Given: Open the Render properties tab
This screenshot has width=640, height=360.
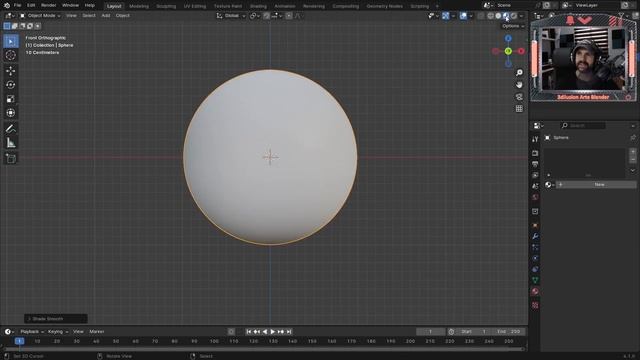Looking at the screenshot, I should (535, 153).
